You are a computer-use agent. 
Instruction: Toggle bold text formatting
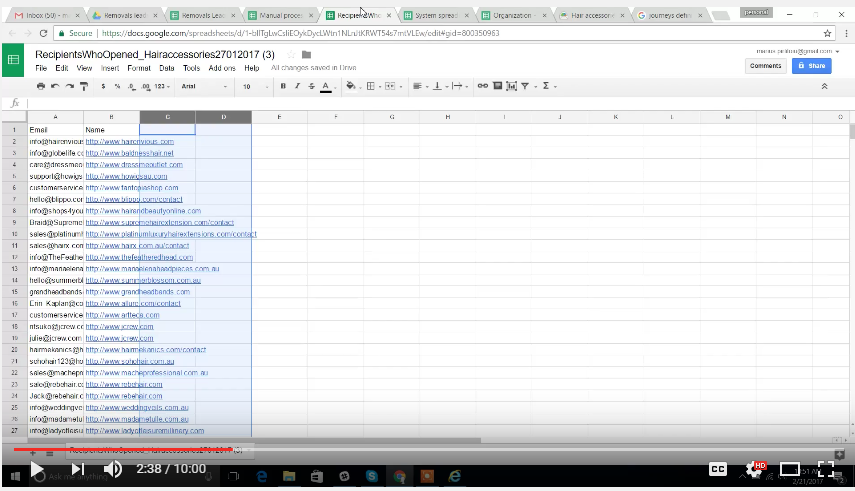283,87
